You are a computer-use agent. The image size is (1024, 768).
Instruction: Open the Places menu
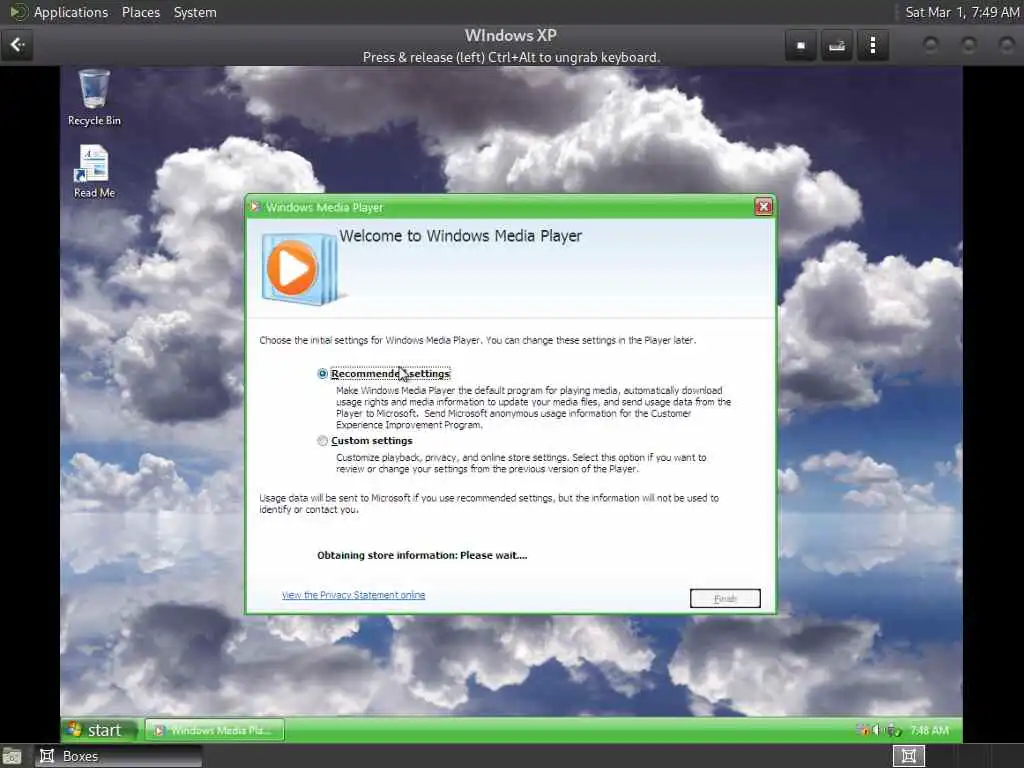click(x=141, y=12)
